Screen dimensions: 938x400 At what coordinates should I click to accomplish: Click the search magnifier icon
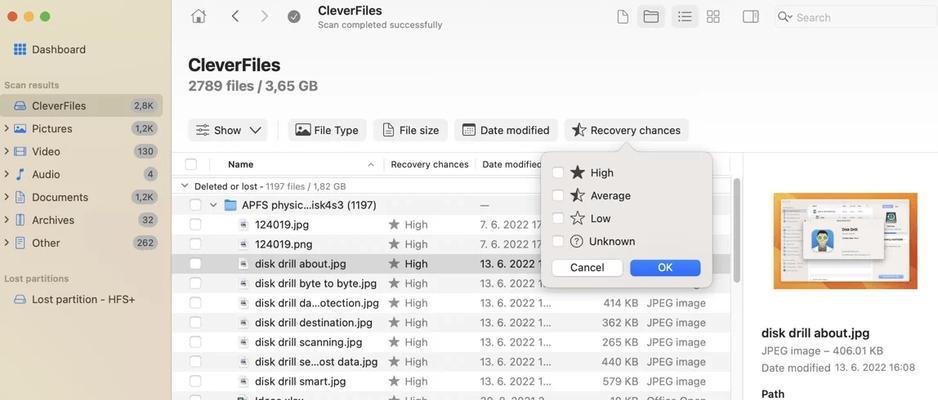(785, 17)
